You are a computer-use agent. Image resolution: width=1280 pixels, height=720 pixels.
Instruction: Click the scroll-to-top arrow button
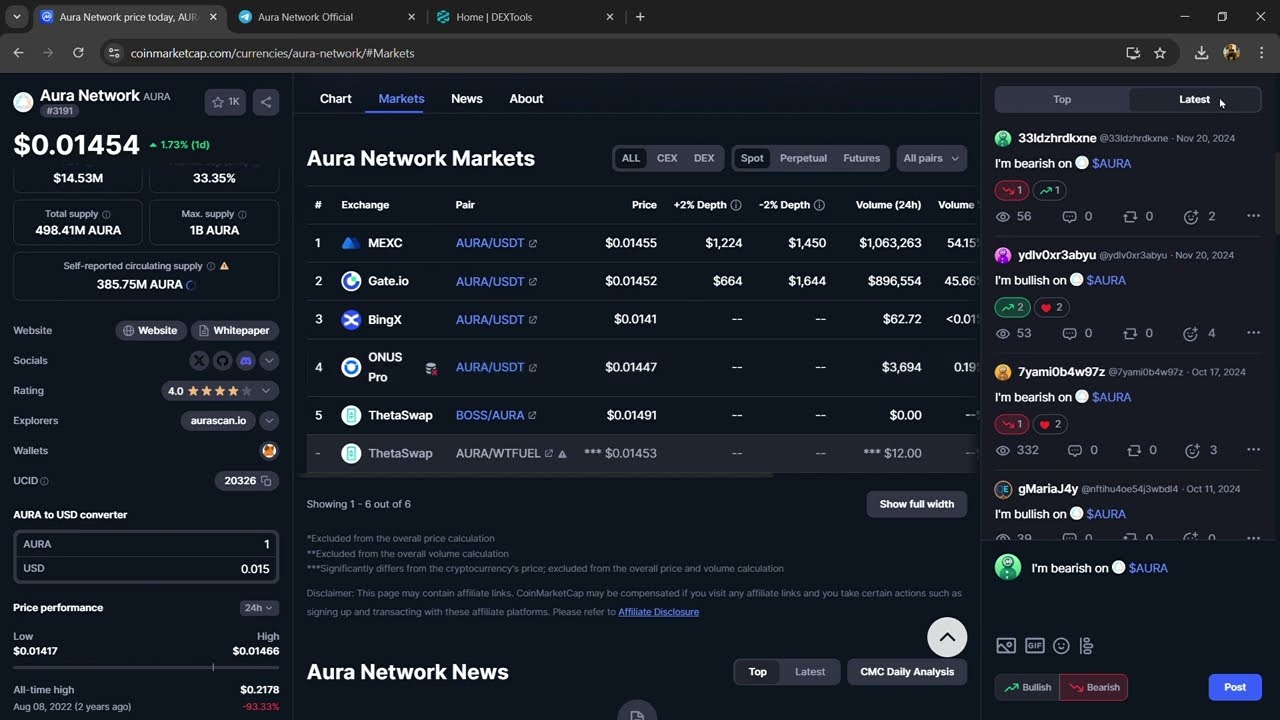click(x=947, y=637)
